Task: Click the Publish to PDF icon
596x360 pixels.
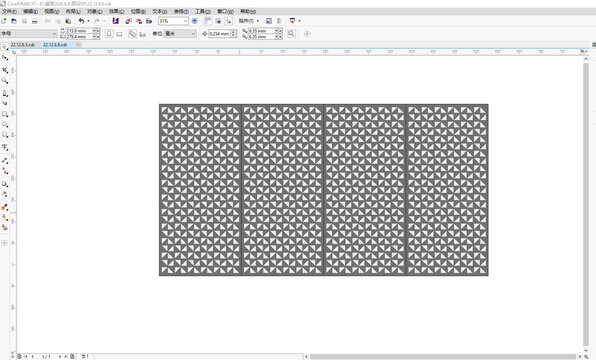Action: click(x=149, y=21)
